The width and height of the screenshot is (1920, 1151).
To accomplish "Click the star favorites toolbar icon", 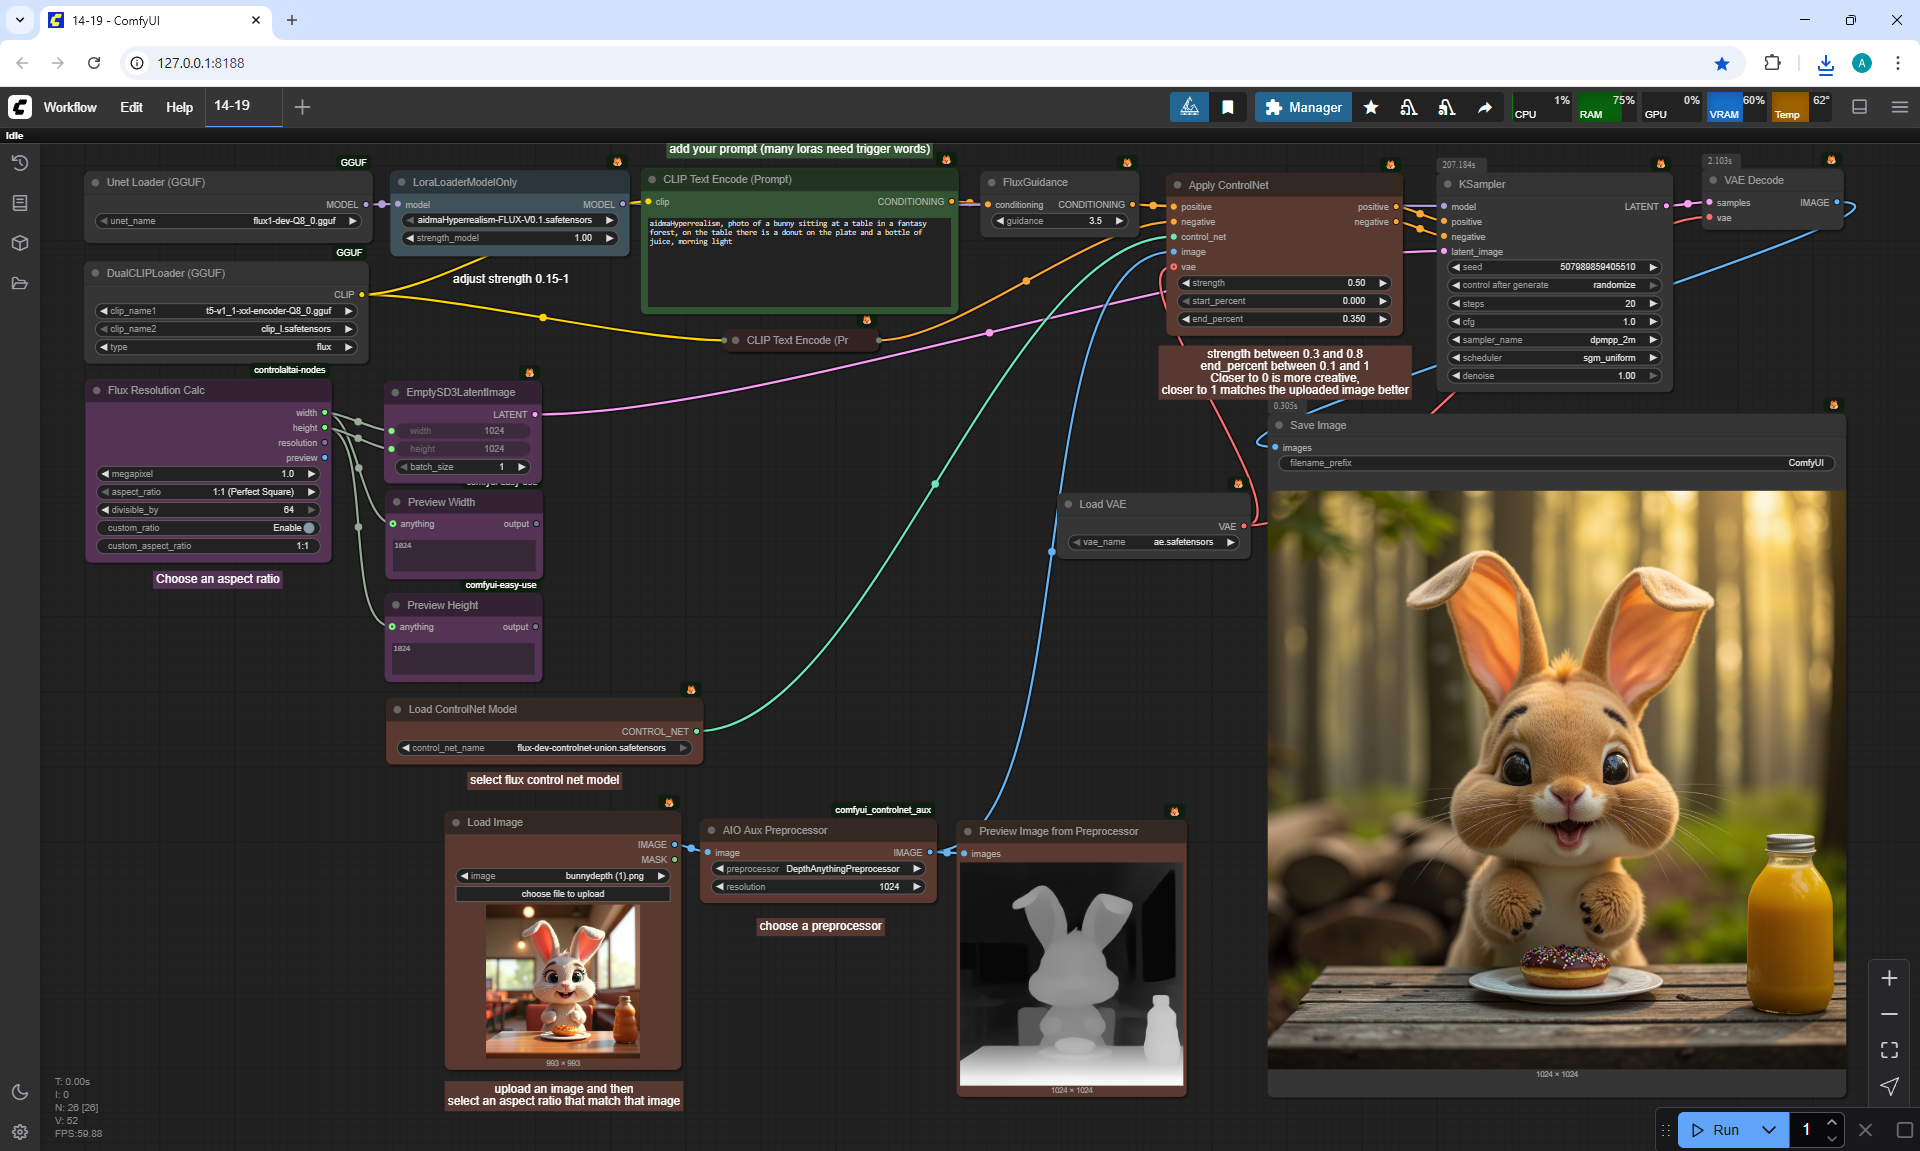I will pyautogui.click(x=1371, y=107).
